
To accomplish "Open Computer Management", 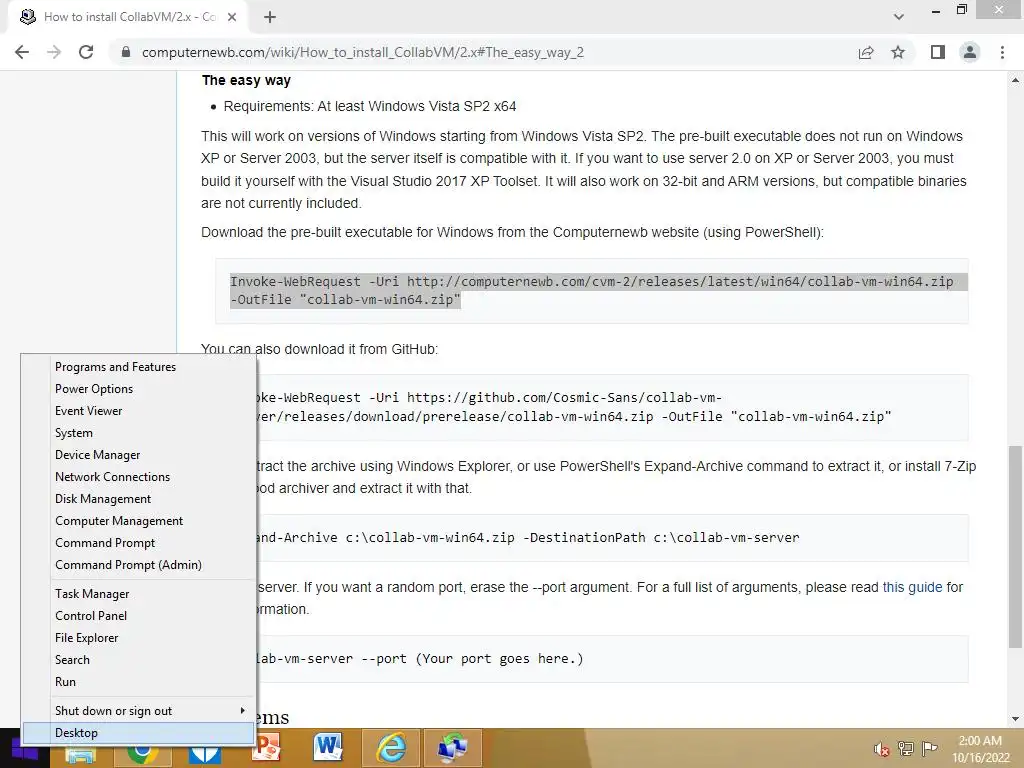I will 138,521.
